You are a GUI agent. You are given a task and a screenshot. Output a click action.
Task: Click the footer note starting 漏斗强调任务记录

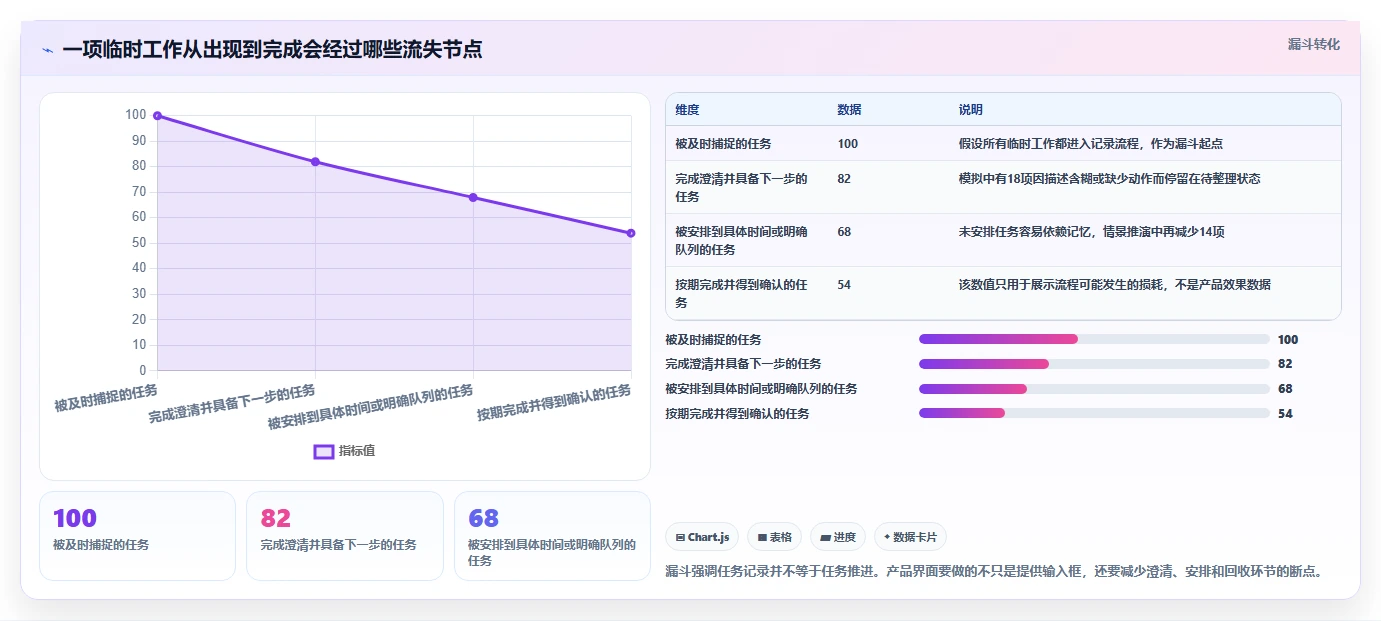click(x=994, y=572)
